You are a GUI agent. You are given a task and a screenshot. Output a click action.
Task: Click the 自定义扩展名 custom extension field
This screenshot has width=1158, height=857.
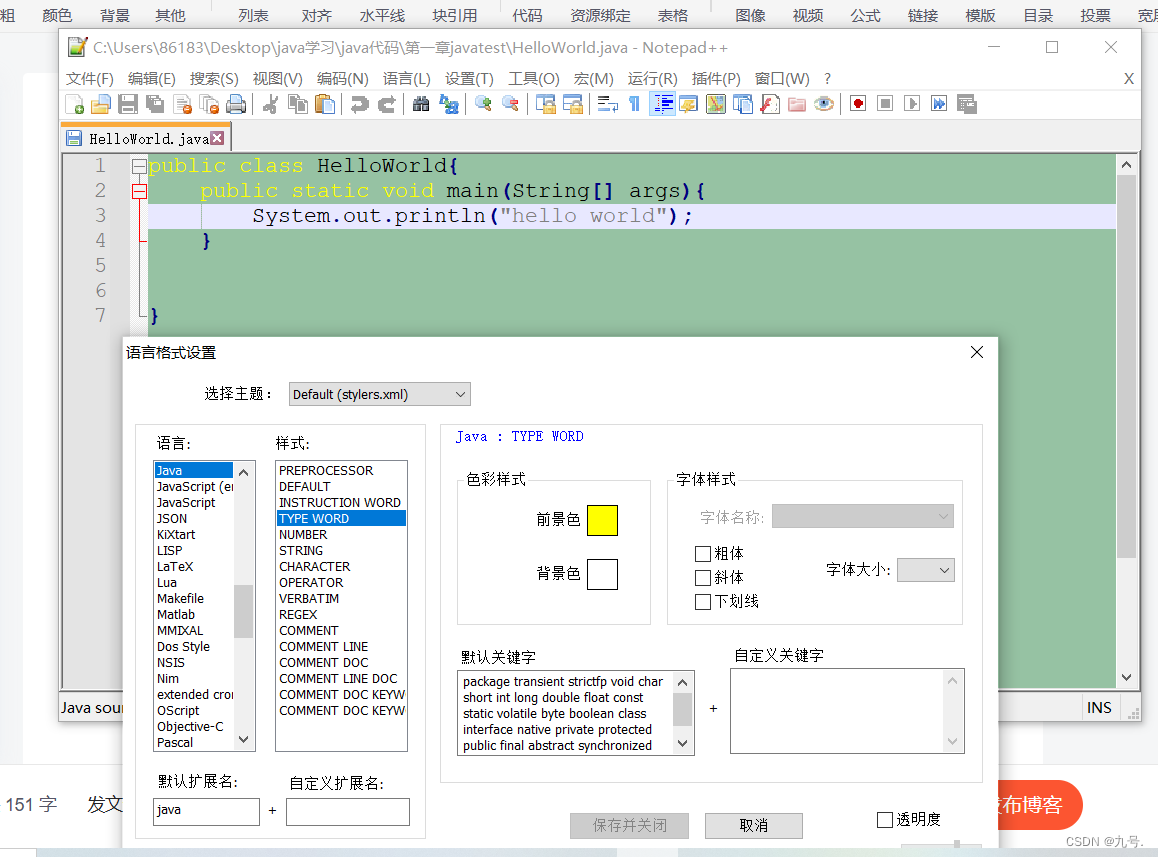point(348,811)
